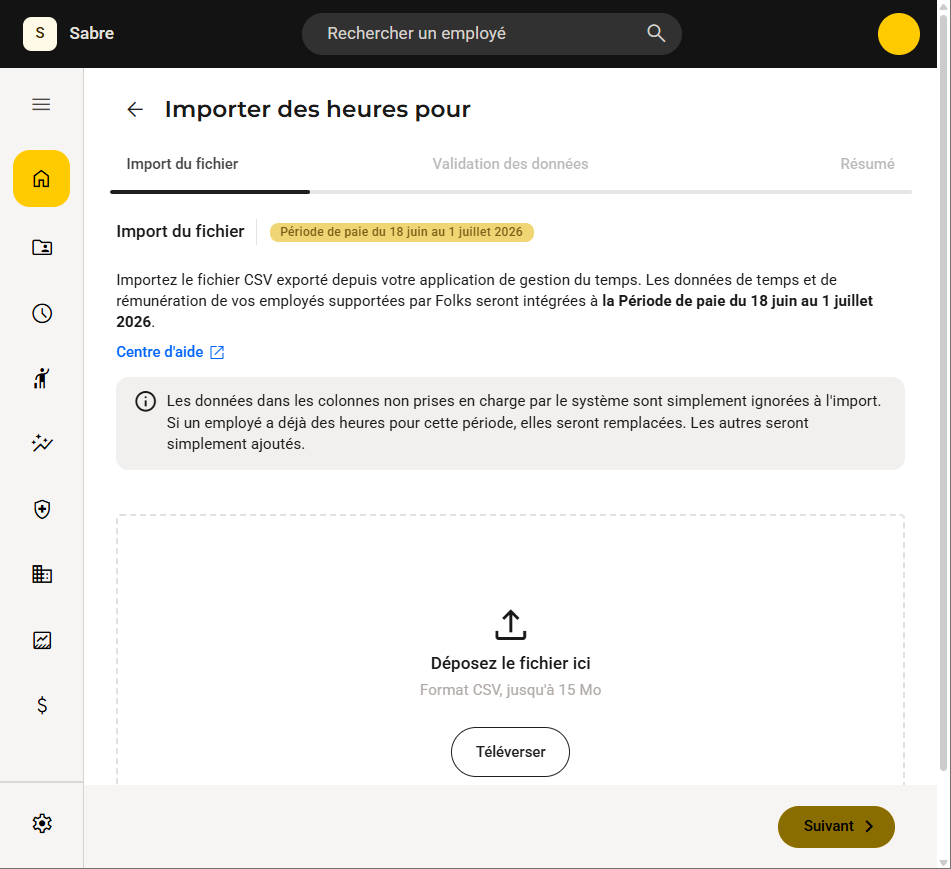
Task: Click the Téléverser button
Action: point(510,752)
